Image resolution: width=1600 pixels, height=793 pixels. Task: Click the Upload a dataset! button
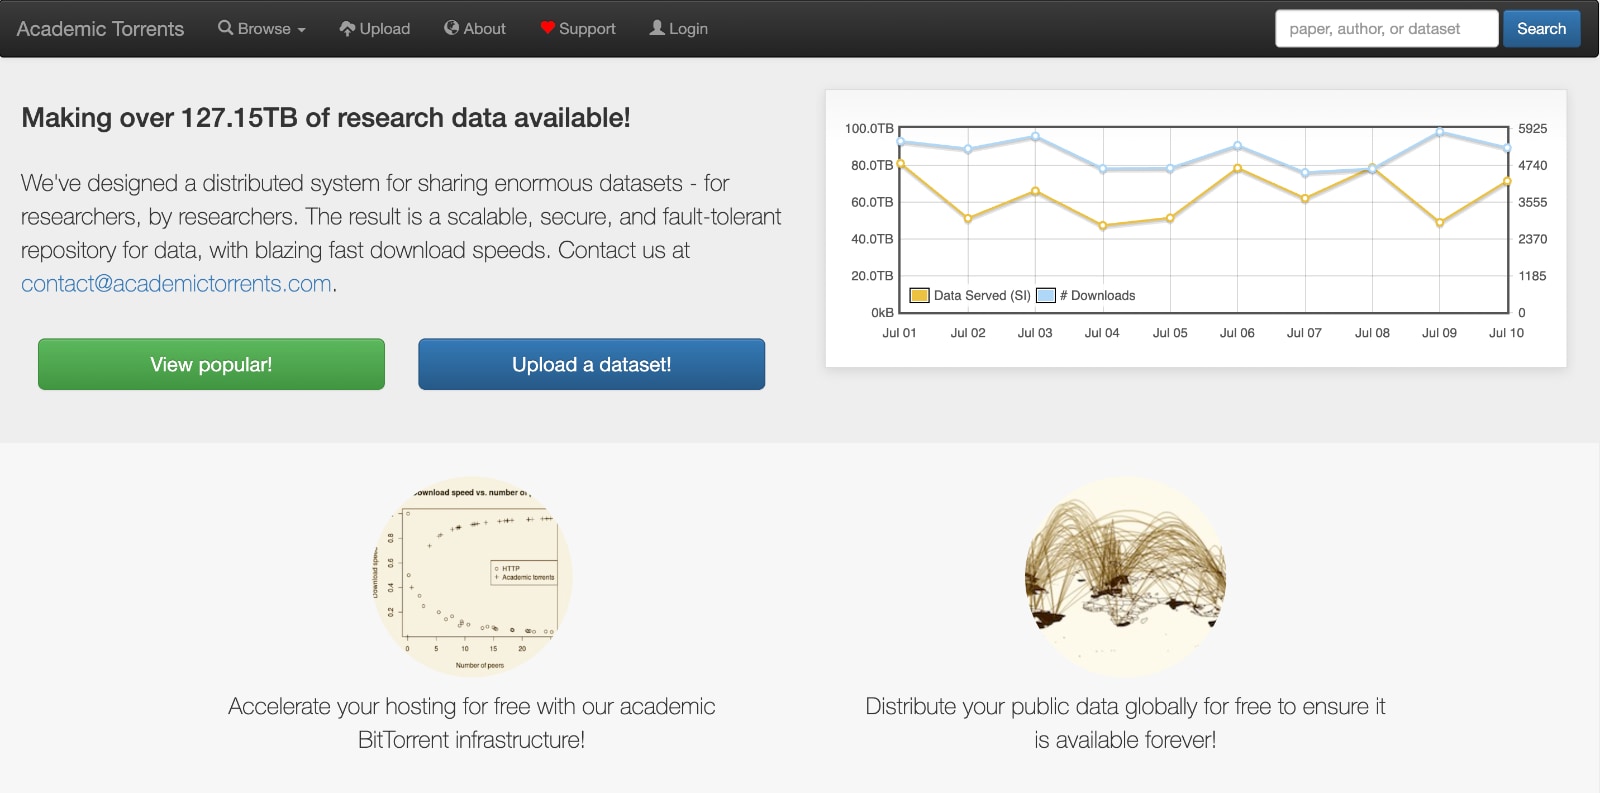pos(591,364)
